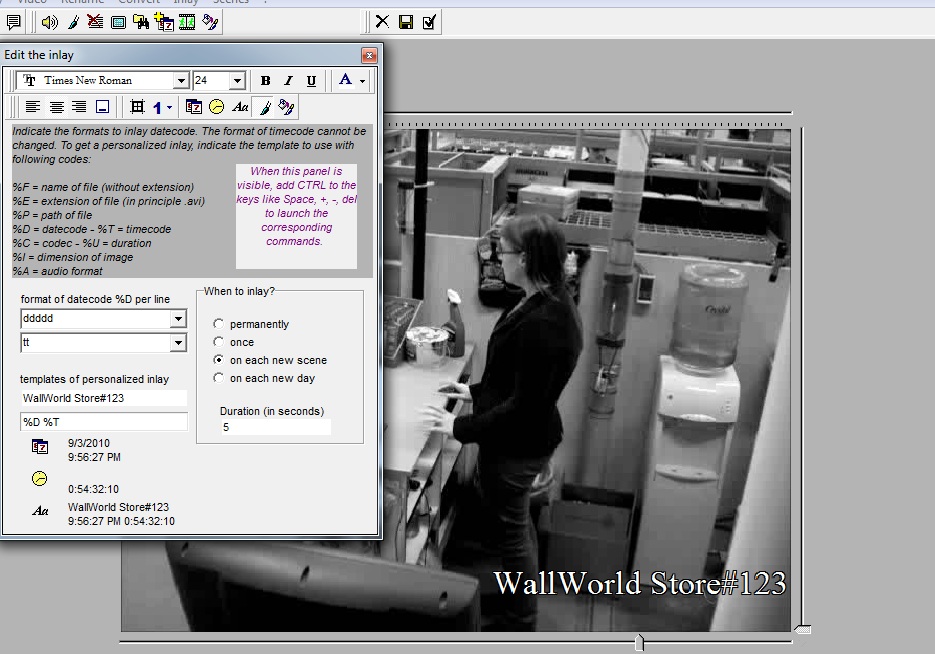Click the WallWorld Store#123 inlay on video

pos(640,582)
